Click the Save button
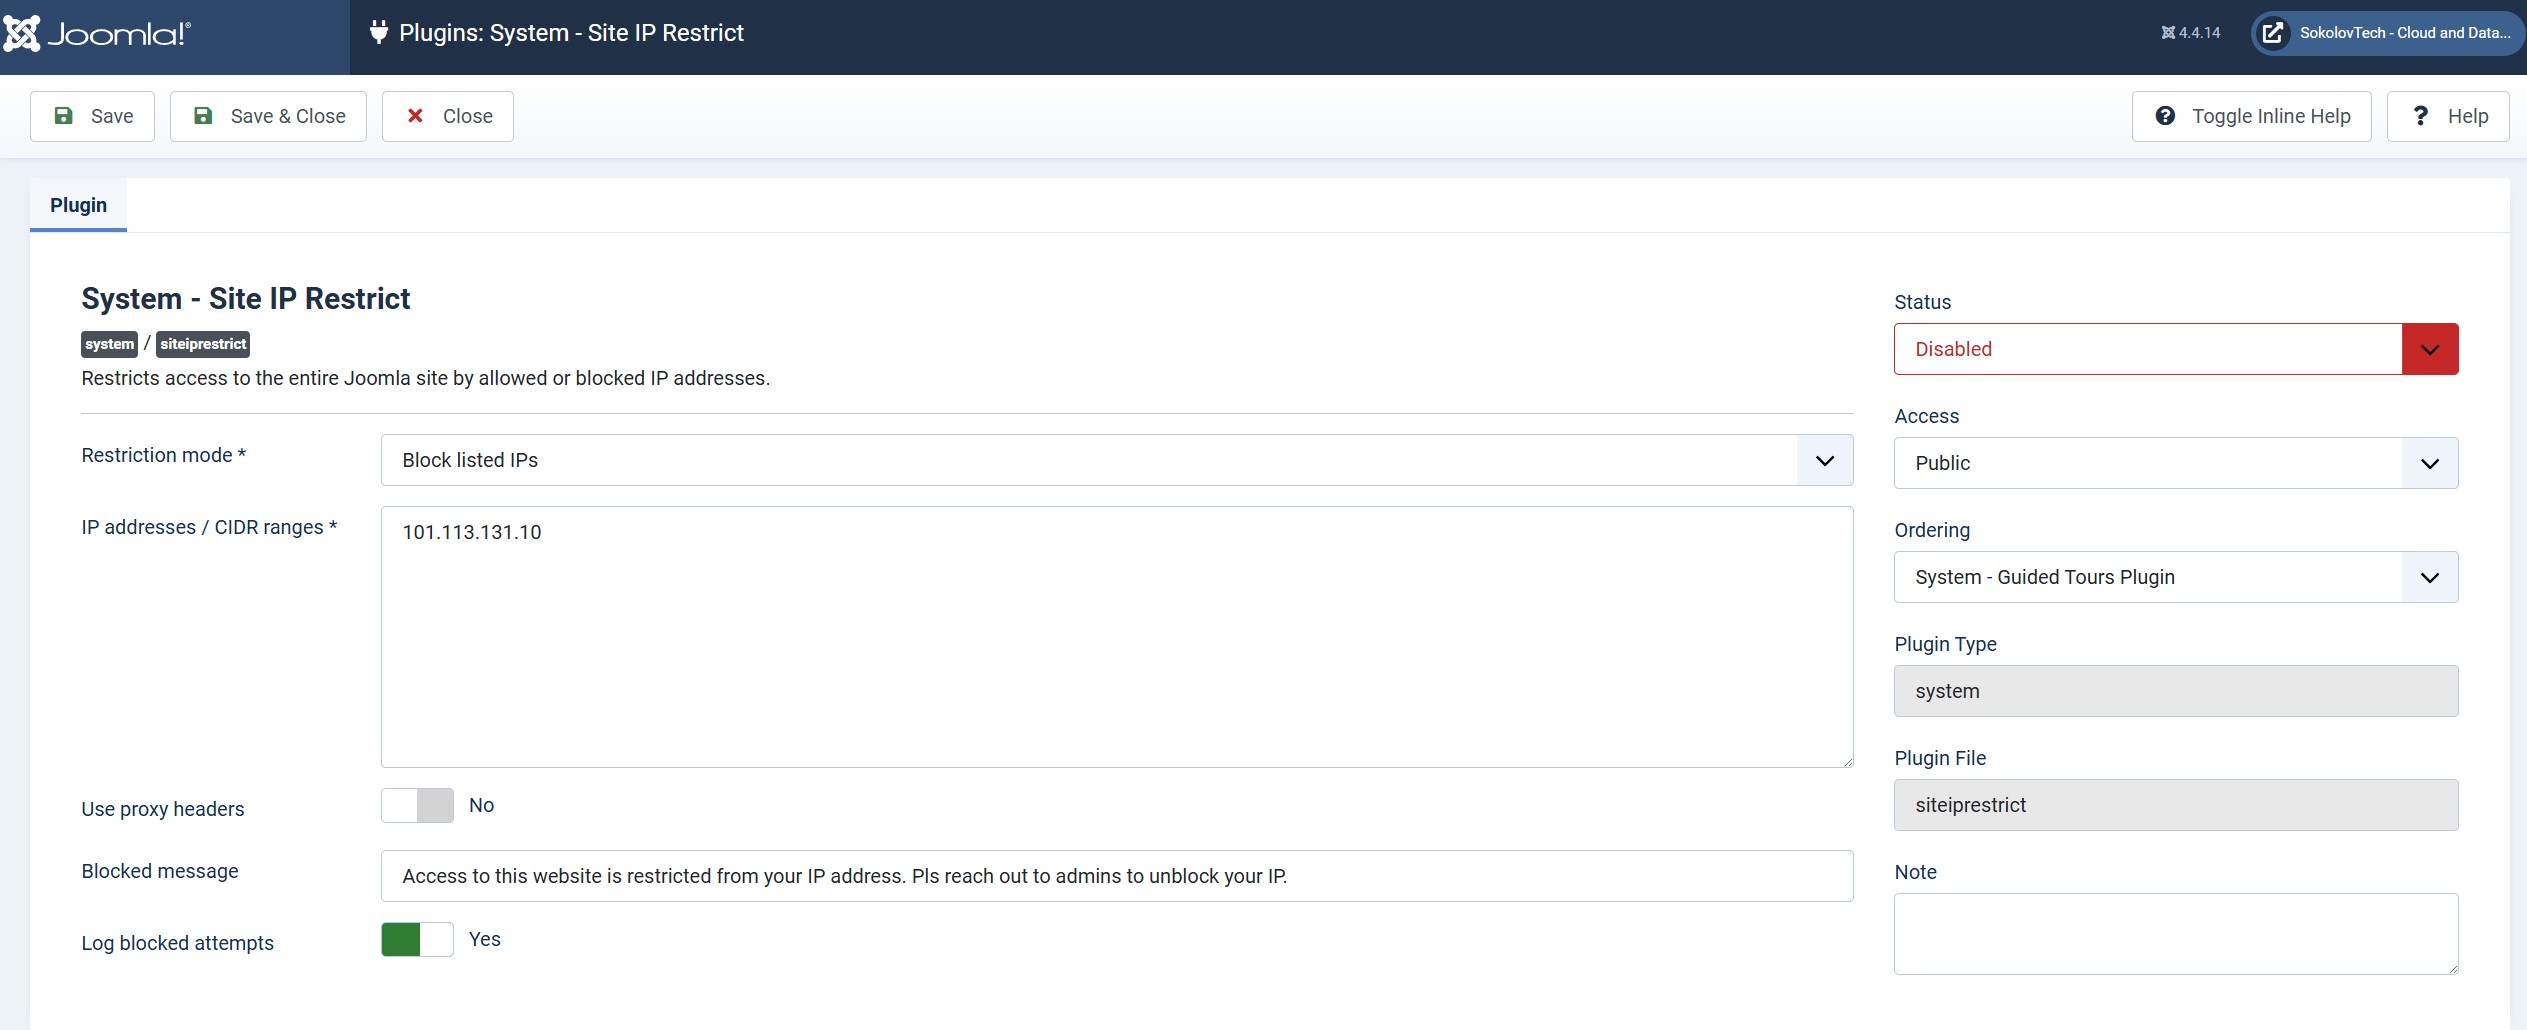 click(92, 116)
